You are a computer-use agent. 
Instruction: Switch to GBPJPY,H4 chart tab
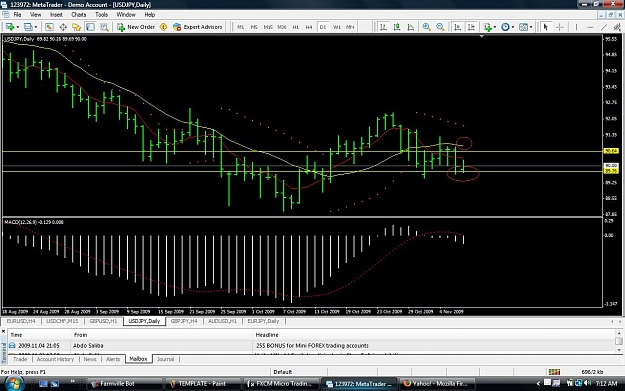click(x=184, y=321)
